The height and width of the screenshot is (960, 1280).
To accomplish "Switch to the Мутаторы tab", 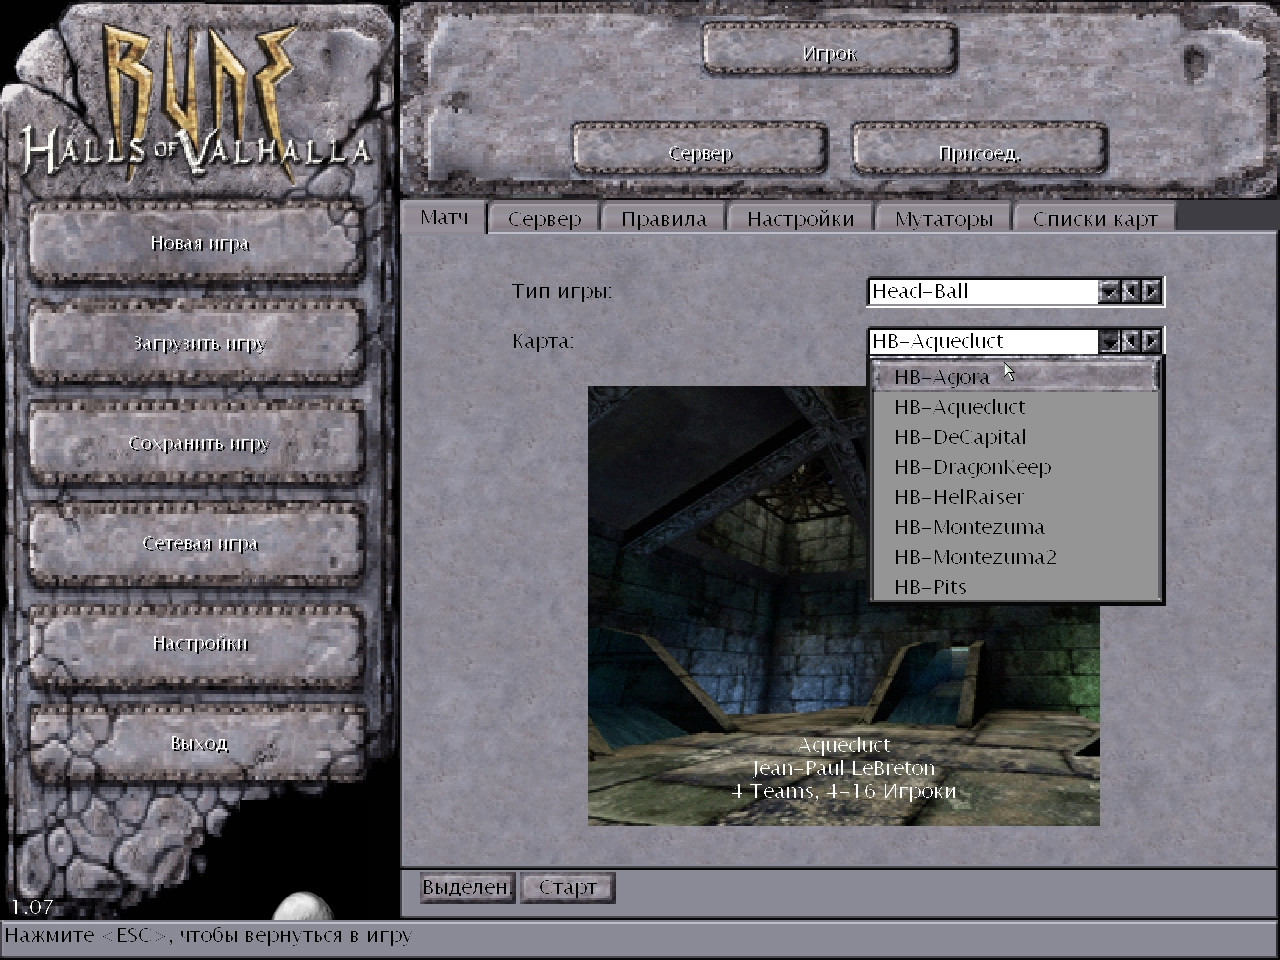I will [944, 219].
